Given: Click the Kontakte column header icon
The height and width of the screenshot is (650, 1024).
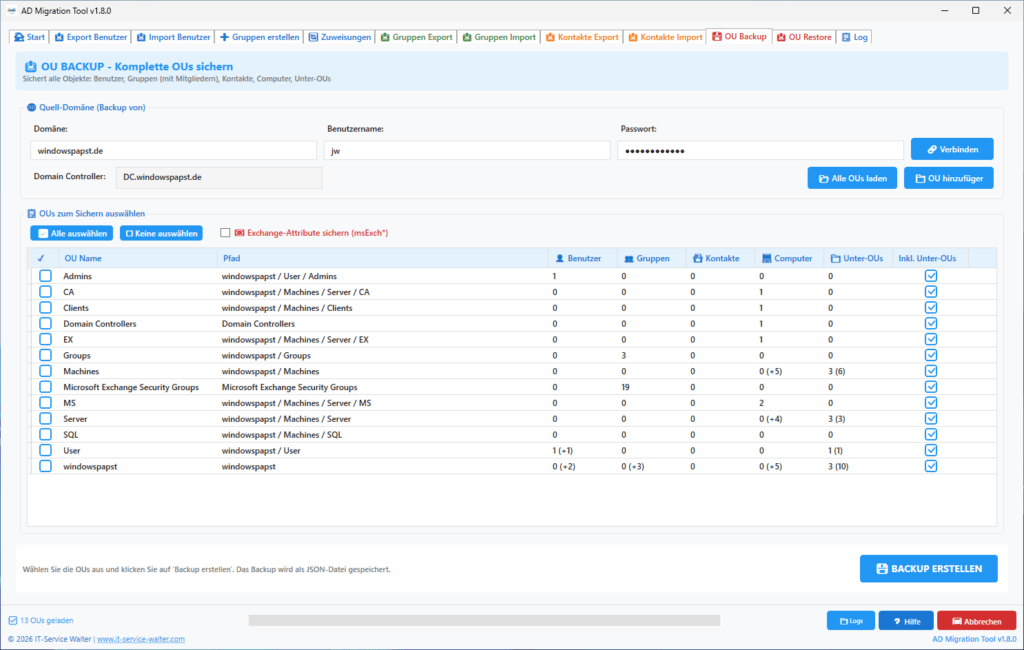Looking at the screenshot, I should pyautogui.click(x=697, y=259).
